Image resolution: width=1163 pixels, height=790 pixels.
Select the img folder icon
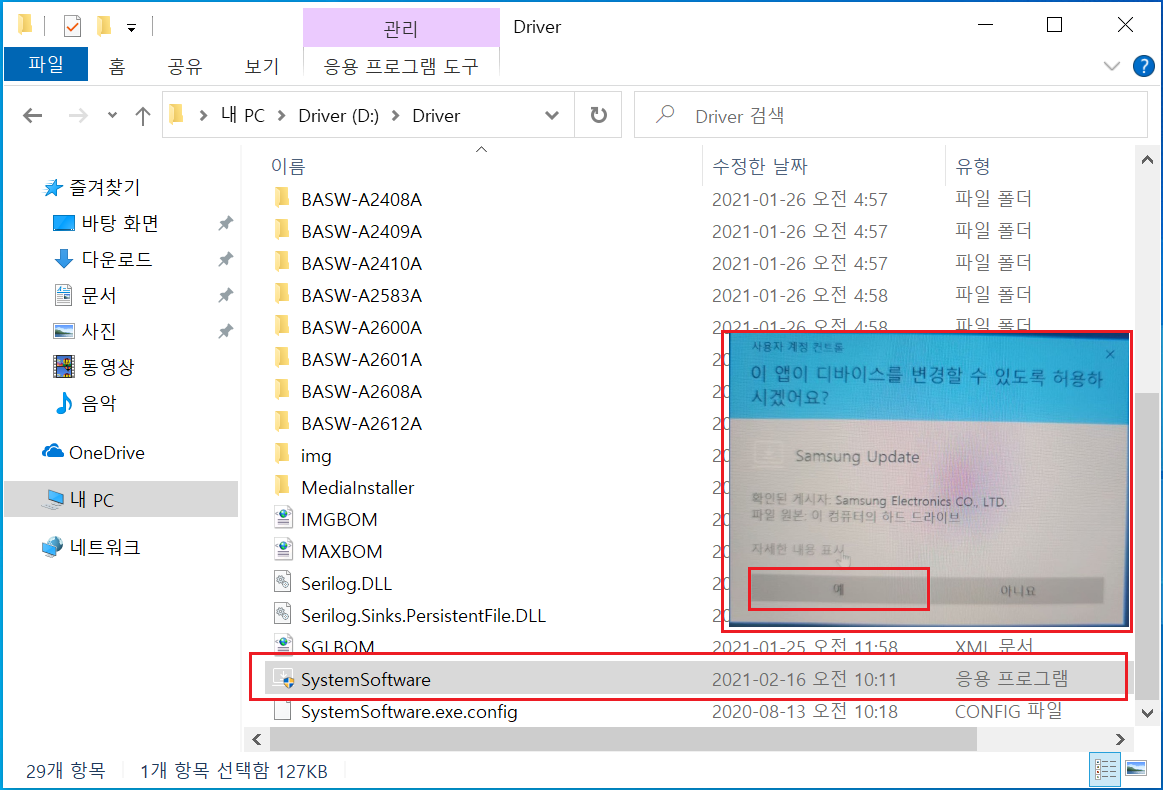[282, 454]
